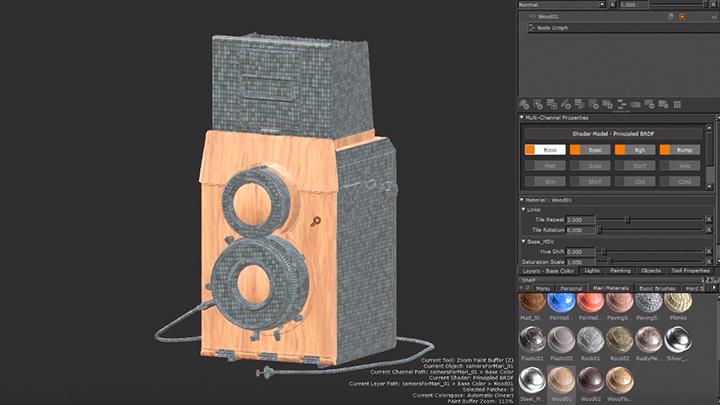This screenshot has height=405, width=720.
Task: Open the Normal blend mode dropdown
Action: [560, 4]
